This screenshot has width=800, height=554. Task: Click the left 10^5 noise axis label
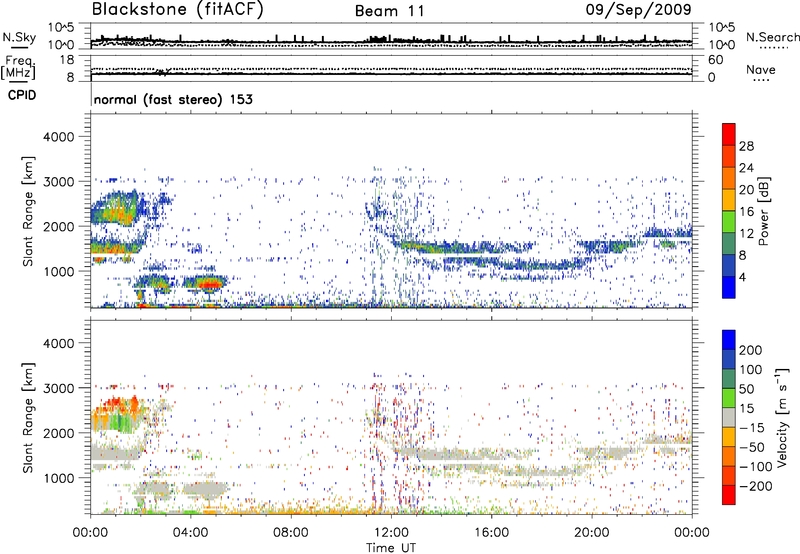click(x=61, y=27)
